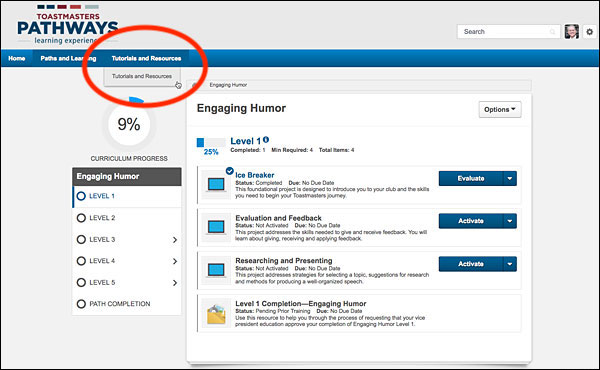Click the Engaging Humor sidebar header
This screenshot has width=600, height=370.
(127, 176)
